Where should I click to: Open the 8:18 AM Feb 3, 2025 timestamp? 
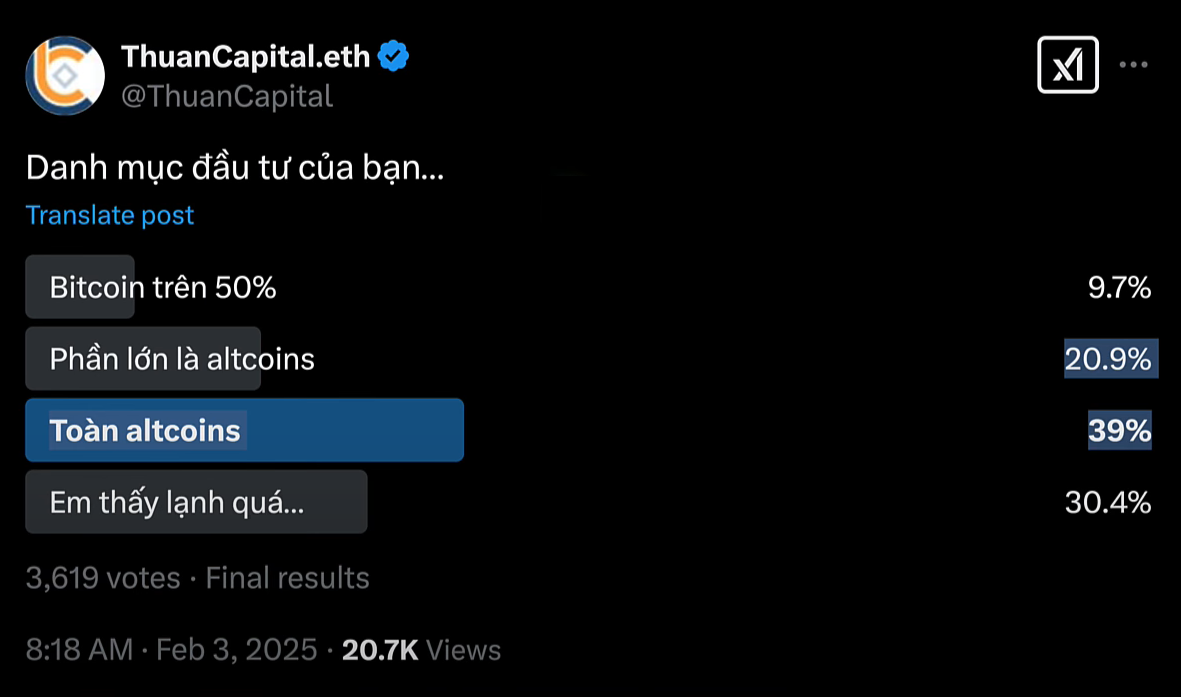(171, 650)
